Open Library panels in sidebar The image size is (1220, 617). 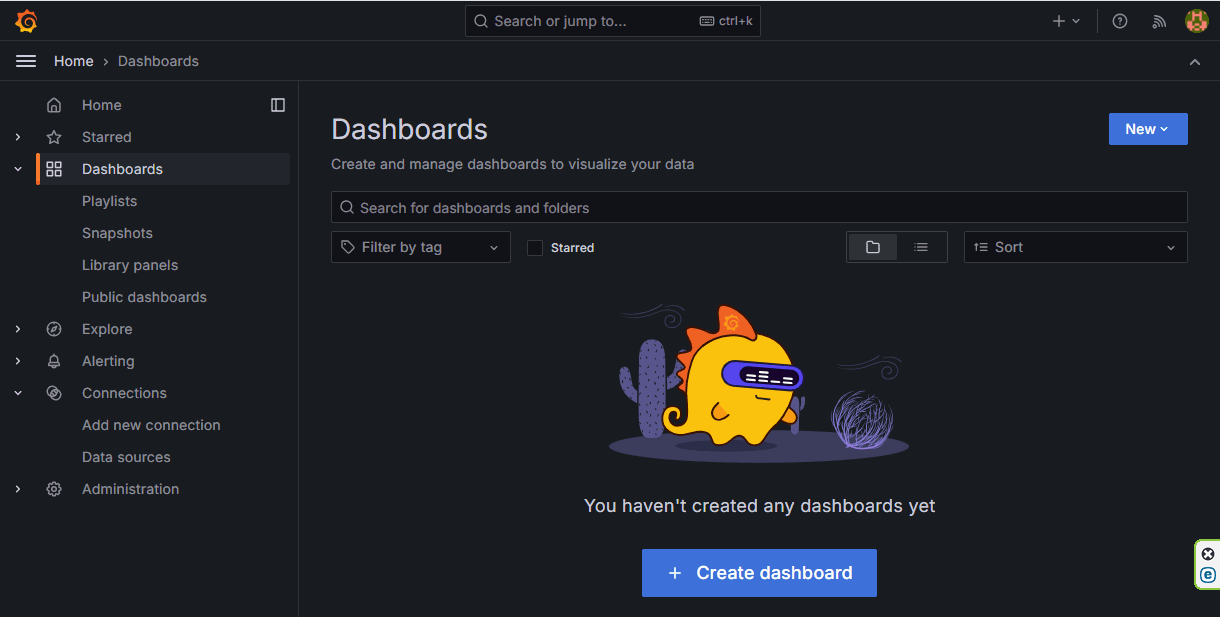pyautogui.click(x=130, y=265)
